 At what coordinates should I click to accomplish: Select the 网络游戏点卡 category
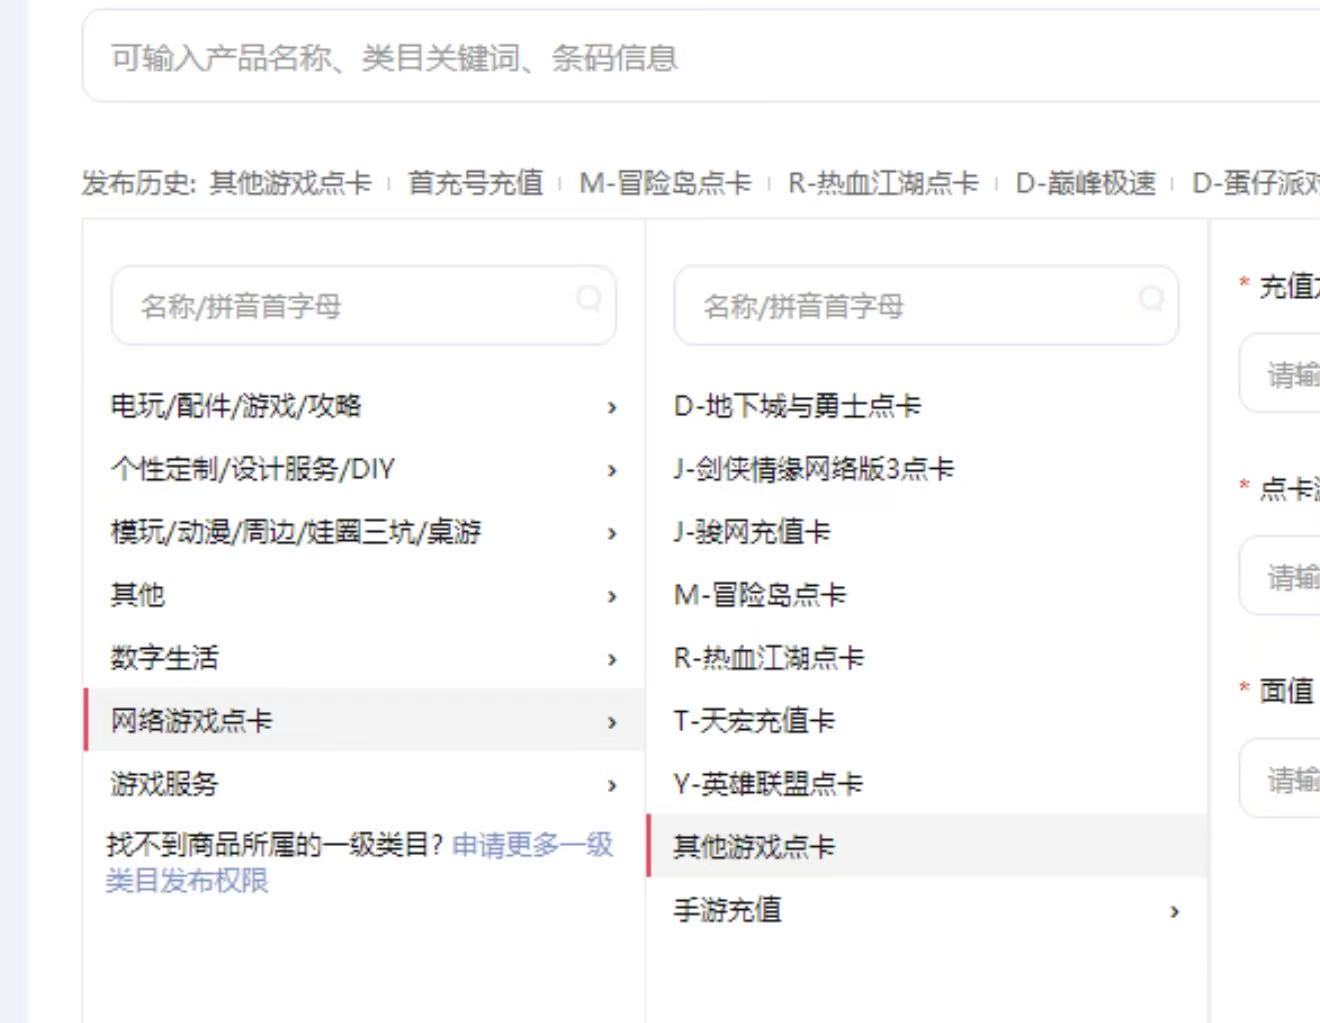click(x=364, y=720)
